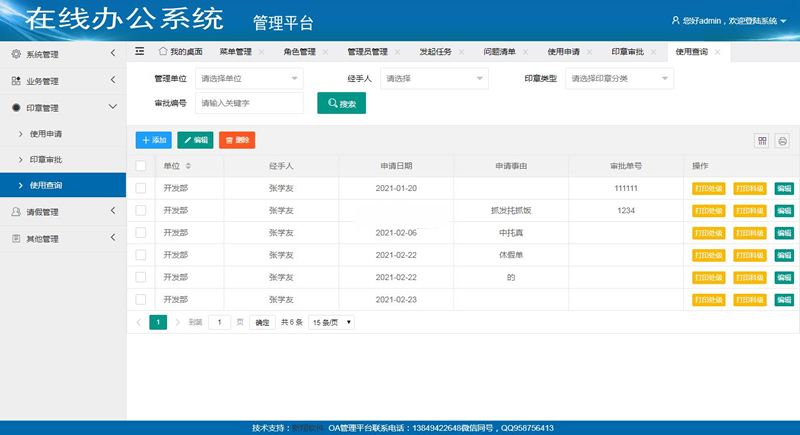Click the home icon on 我的桌面 tab
This screenshot has height=435, width=800.
point(163,51)
